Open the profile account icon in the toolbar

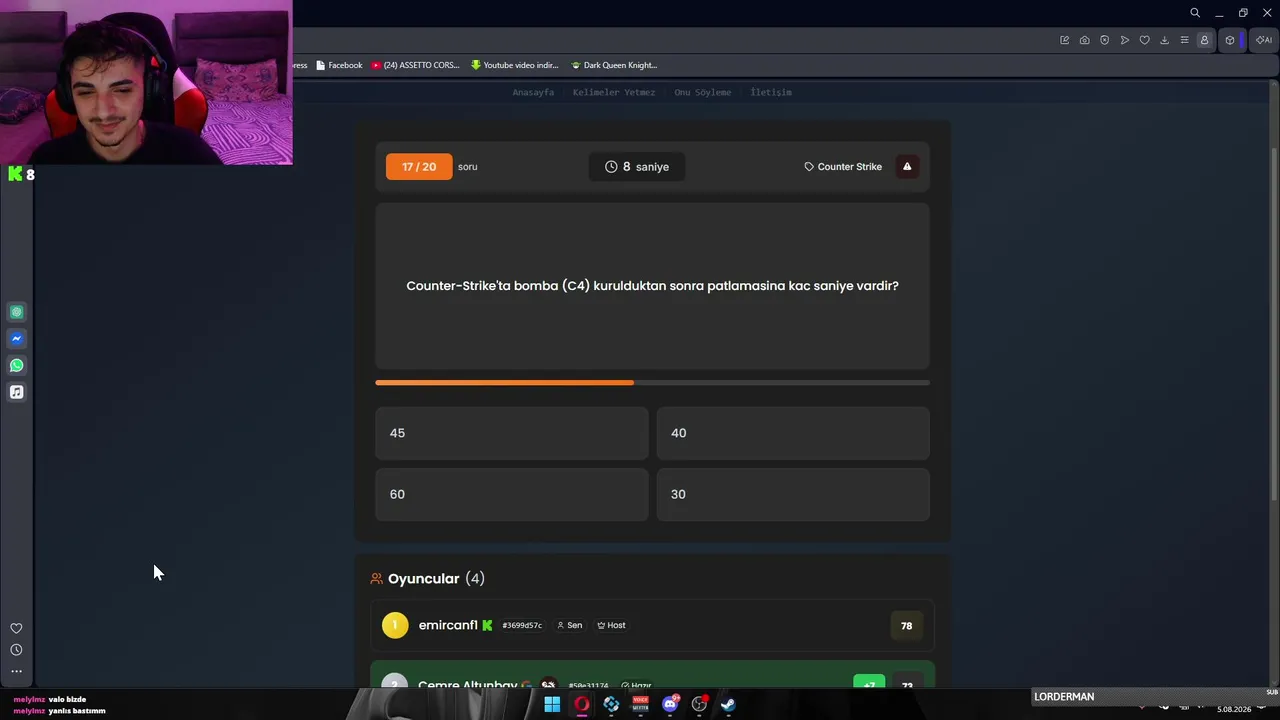click(1204, 40)
